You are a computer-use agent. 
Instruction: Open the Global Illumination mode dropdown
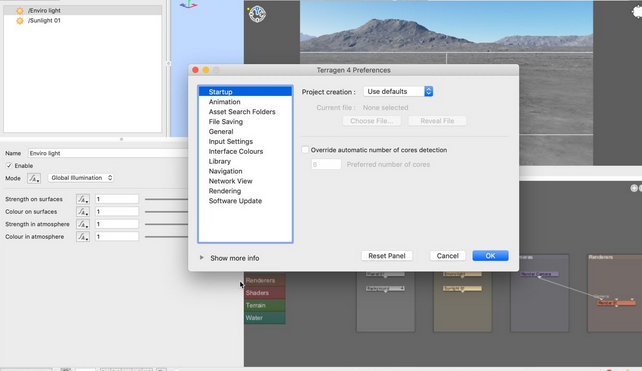pos(81,178)
